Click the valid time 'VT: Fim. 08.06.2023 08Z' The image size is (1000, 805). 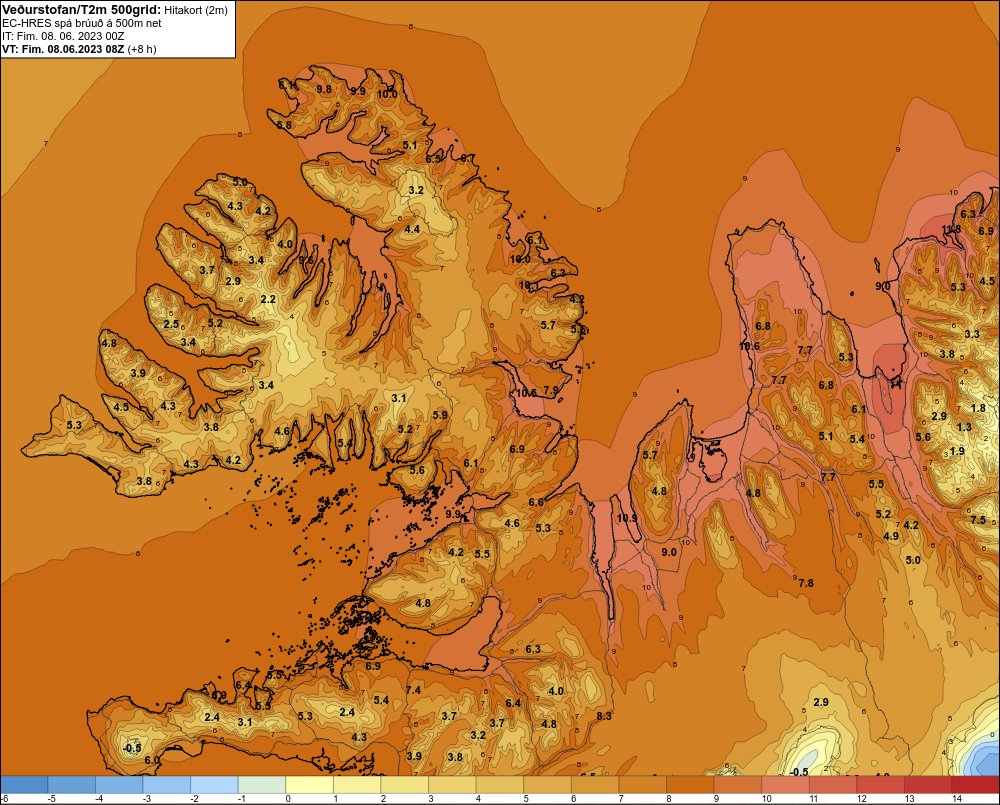(63, 49)
